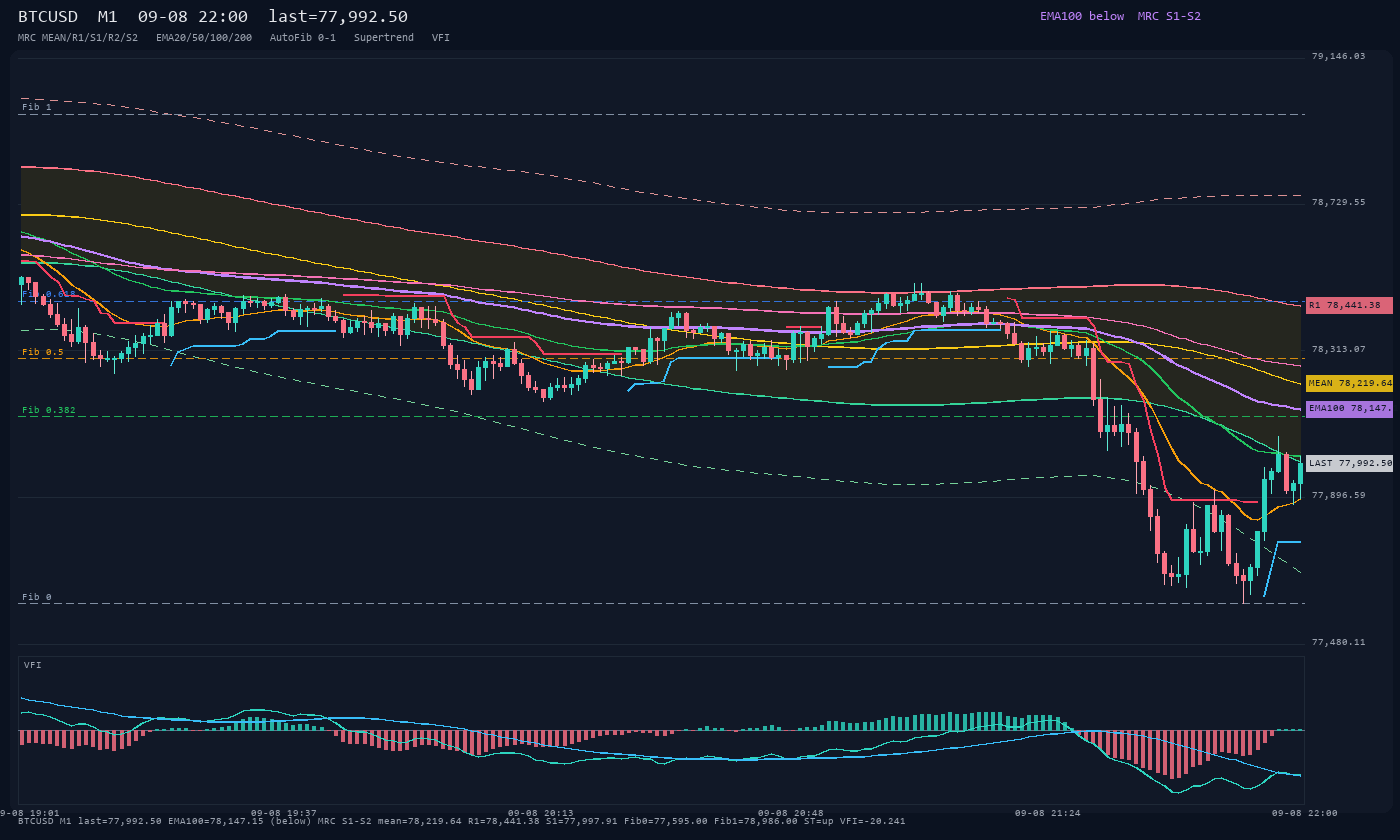Click the 77,896.59 price axis label
Viewport: 1400px width, 840px height.
(1338, 495)
